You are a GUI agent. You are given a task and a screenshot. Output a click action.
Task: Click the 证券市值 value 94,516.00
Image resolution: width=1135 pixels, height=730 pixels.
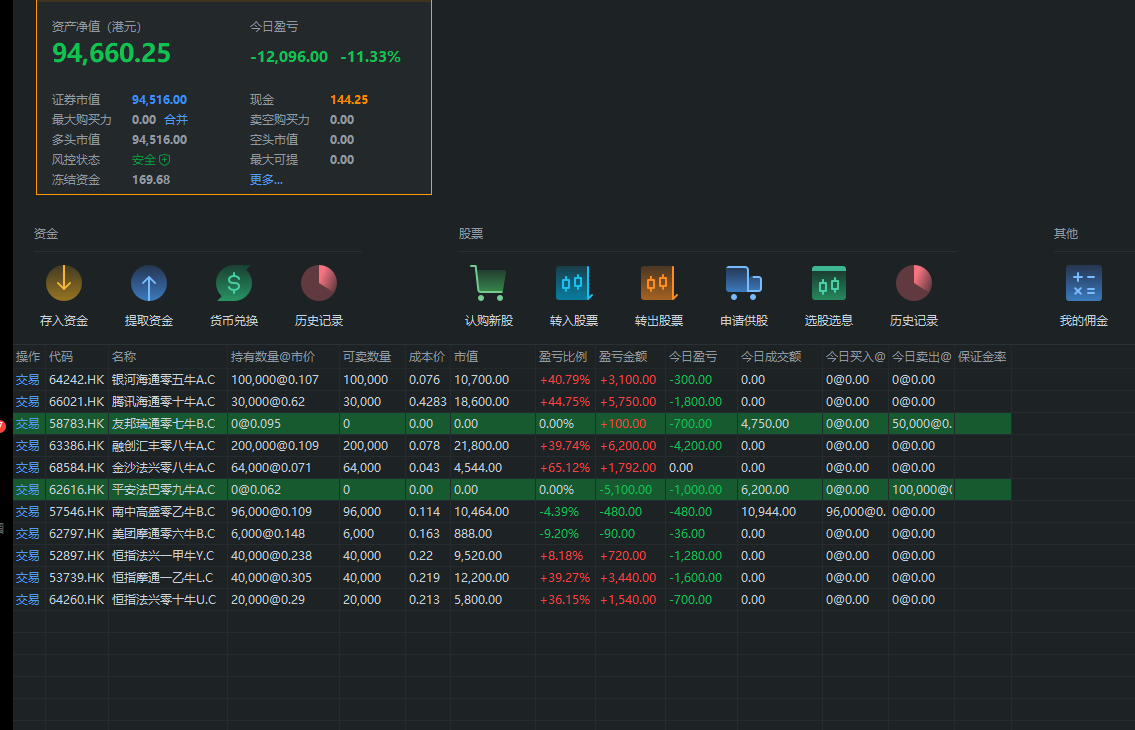point(159,100)
